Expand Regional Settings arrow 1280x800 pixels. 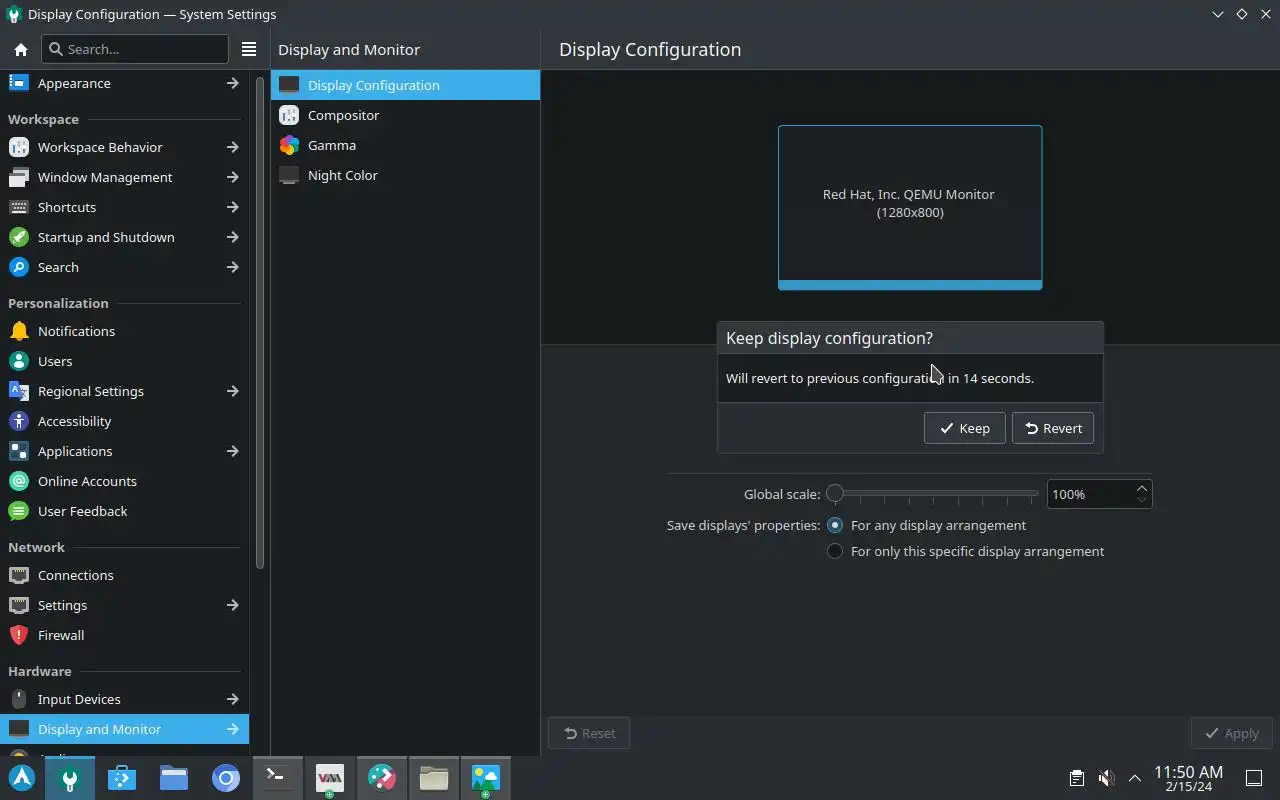[x=232, y=391]
